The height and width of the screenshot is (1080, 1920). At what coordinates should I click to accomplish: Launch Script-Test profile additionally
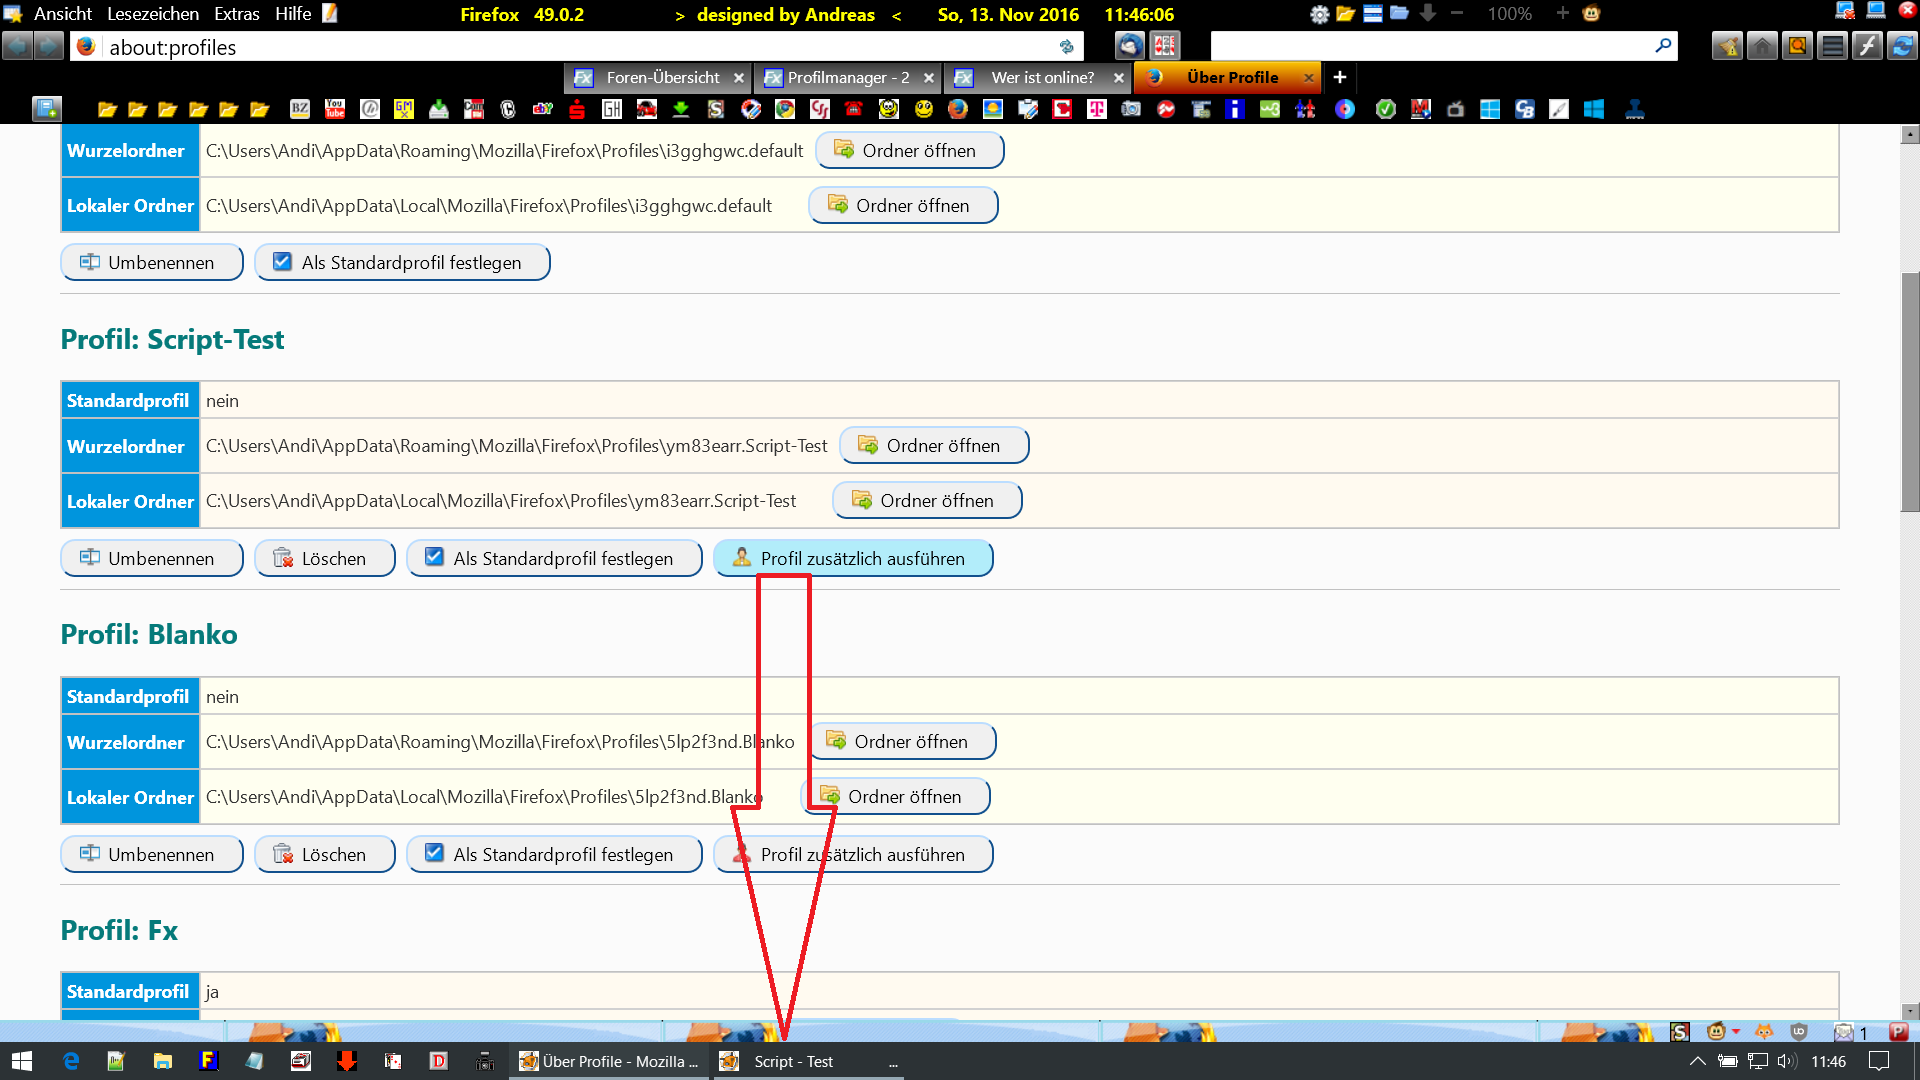tap(853, 558)
